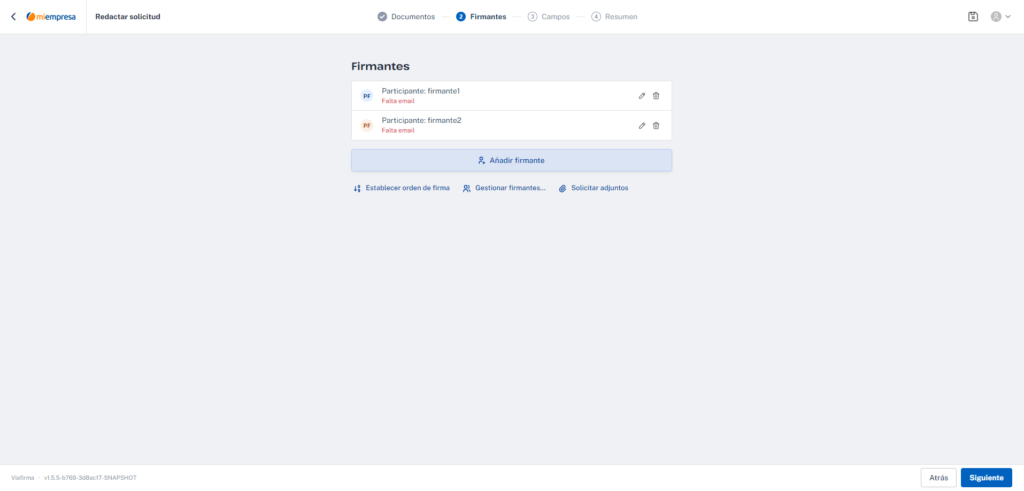Screen dimensions: 1024x491
Task: Open Establecer orden de firma
Action: click(402, 188)
